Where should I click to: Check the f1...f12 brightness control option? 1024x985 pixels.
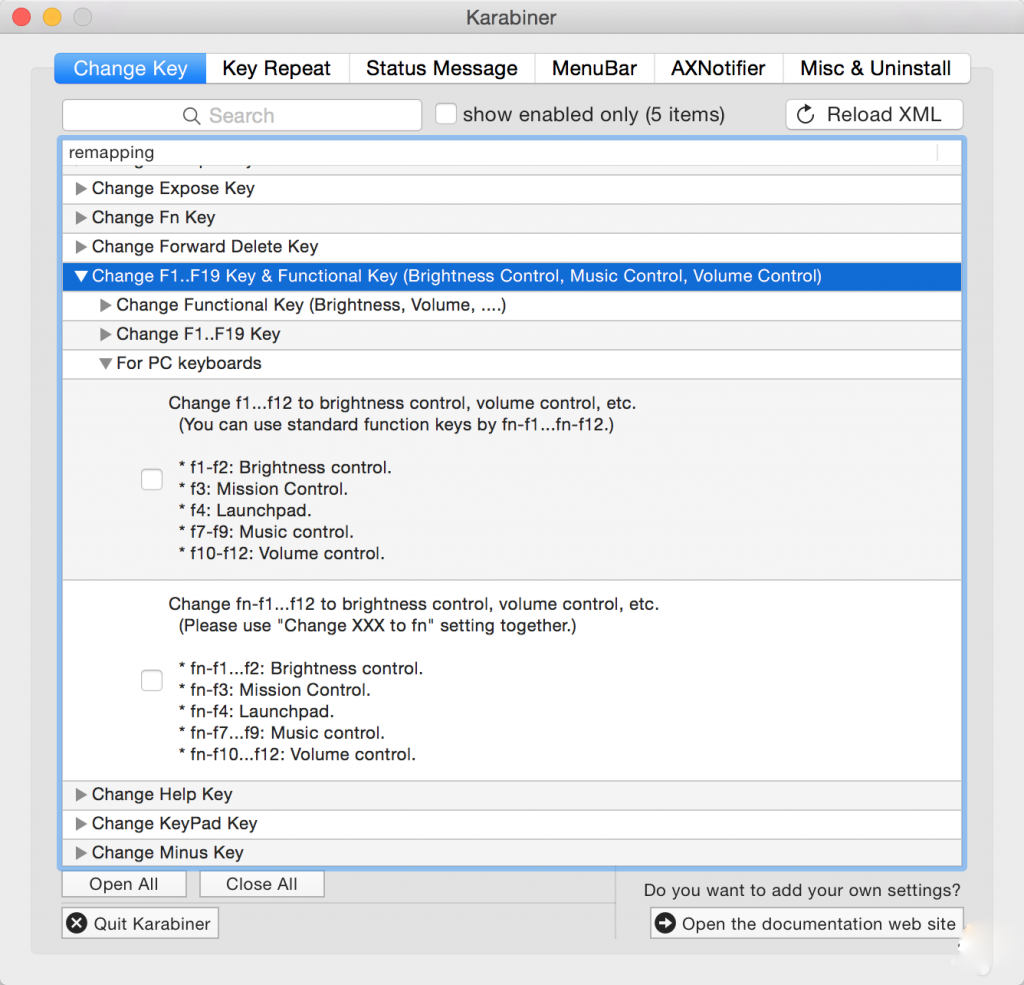(152, 479)
